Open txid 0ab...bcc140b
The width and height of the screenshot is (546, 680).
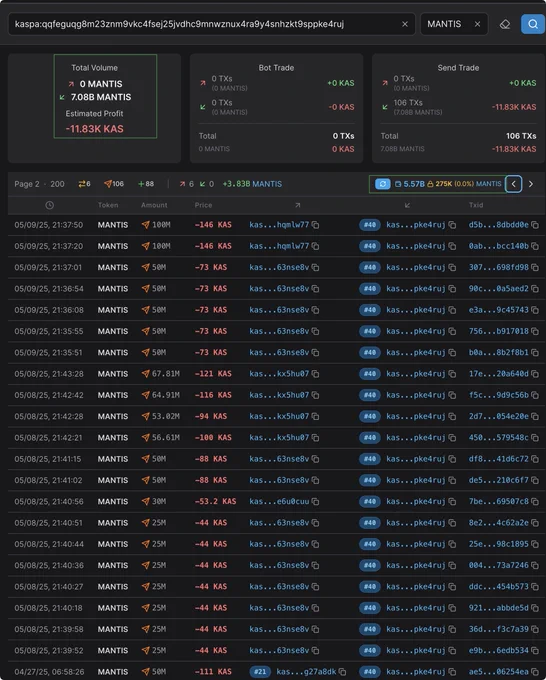click(498, 246)
